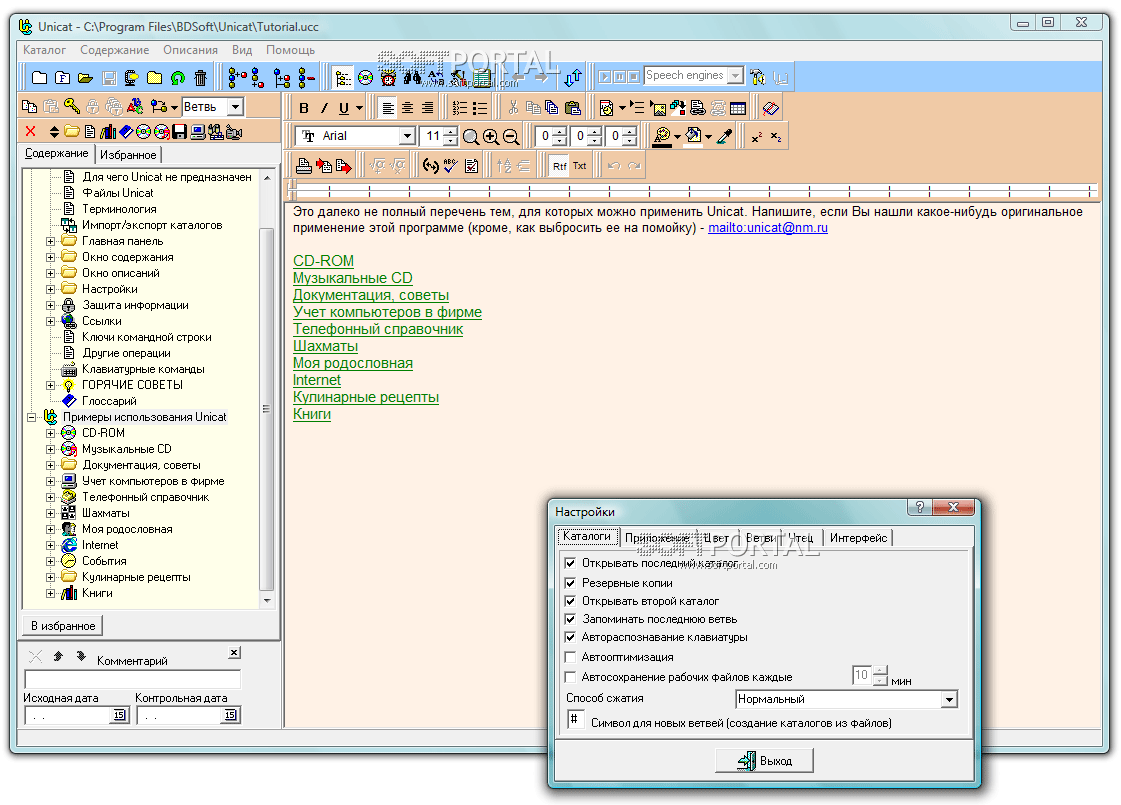Expand the 'Музыкальные CD' tree node
The image size is (1121, 805).
pos(51,450)
